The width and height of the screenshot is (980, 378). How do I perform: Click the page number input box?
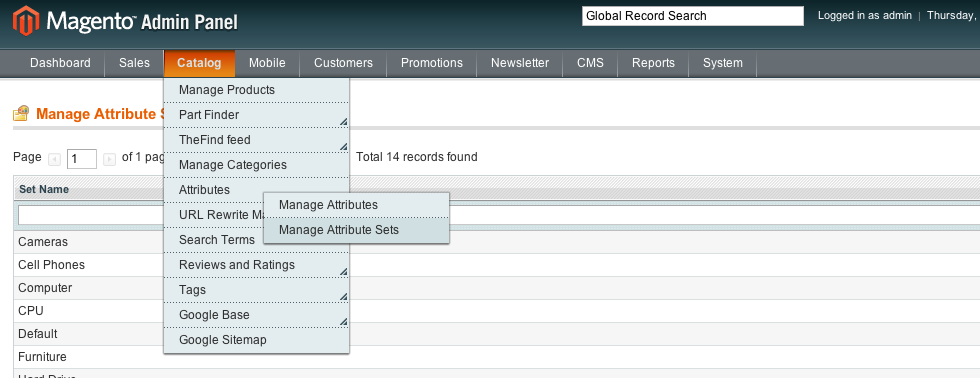82,159
